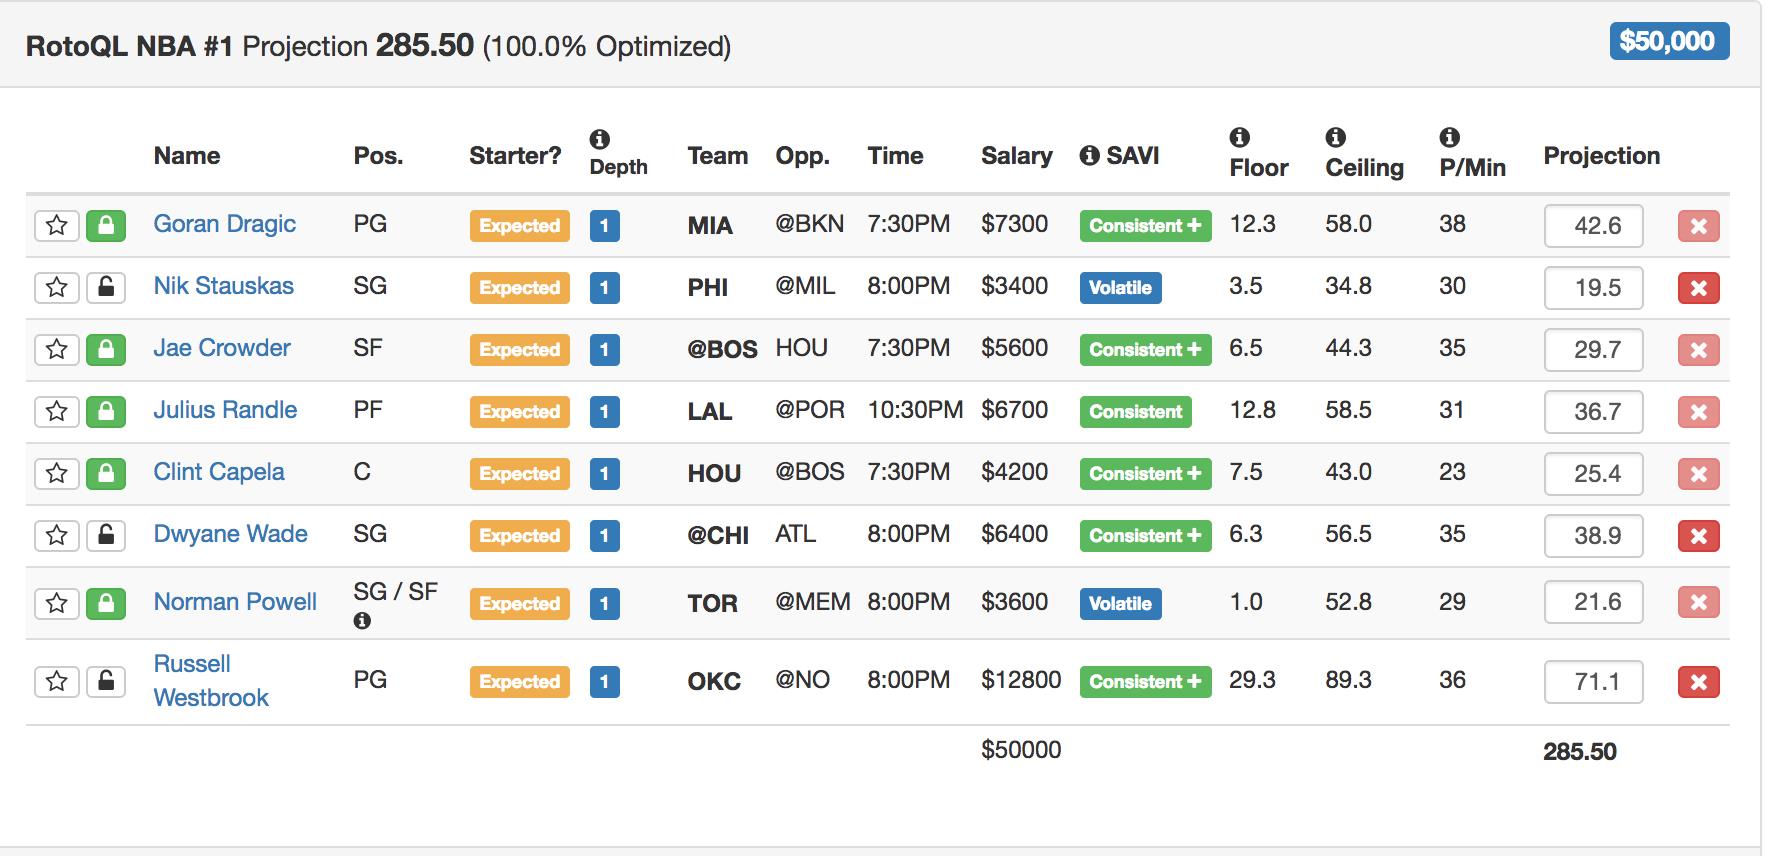Screen dimensions: 1768x856
Task: Edit Nik Stauskas projection field 19.5
Action: pyautogui.click(x=1594, y=288)
